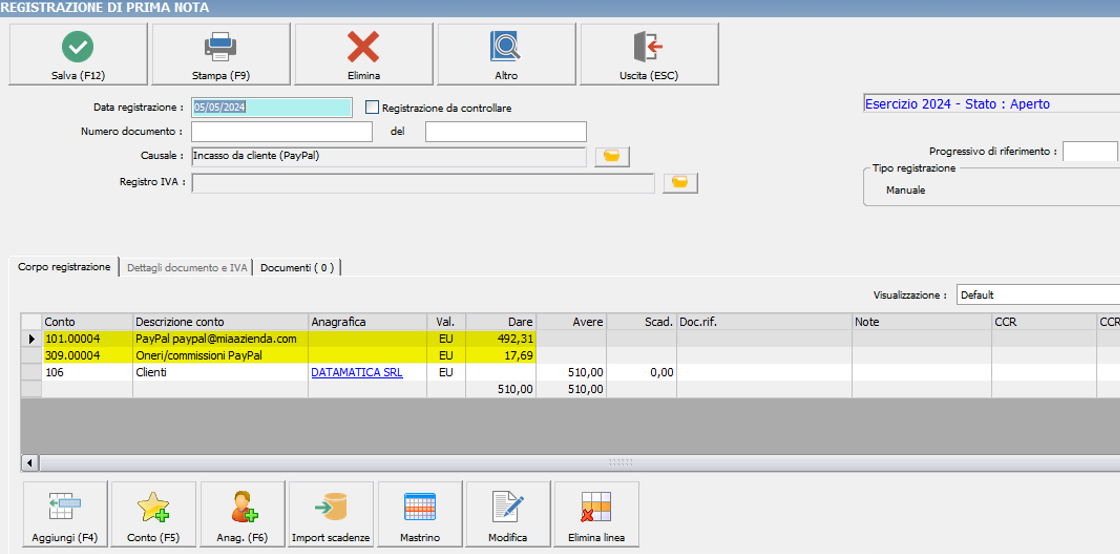Click the Scad. column header
1120x554 pixels.
pos(641,322)
